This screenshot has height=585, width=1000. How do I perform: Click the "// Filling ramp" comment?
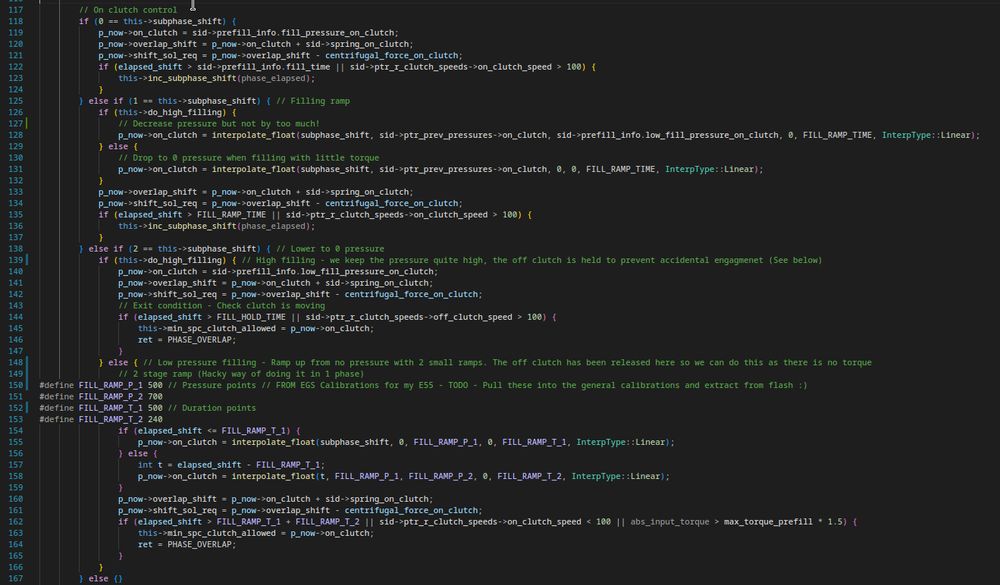312,101
